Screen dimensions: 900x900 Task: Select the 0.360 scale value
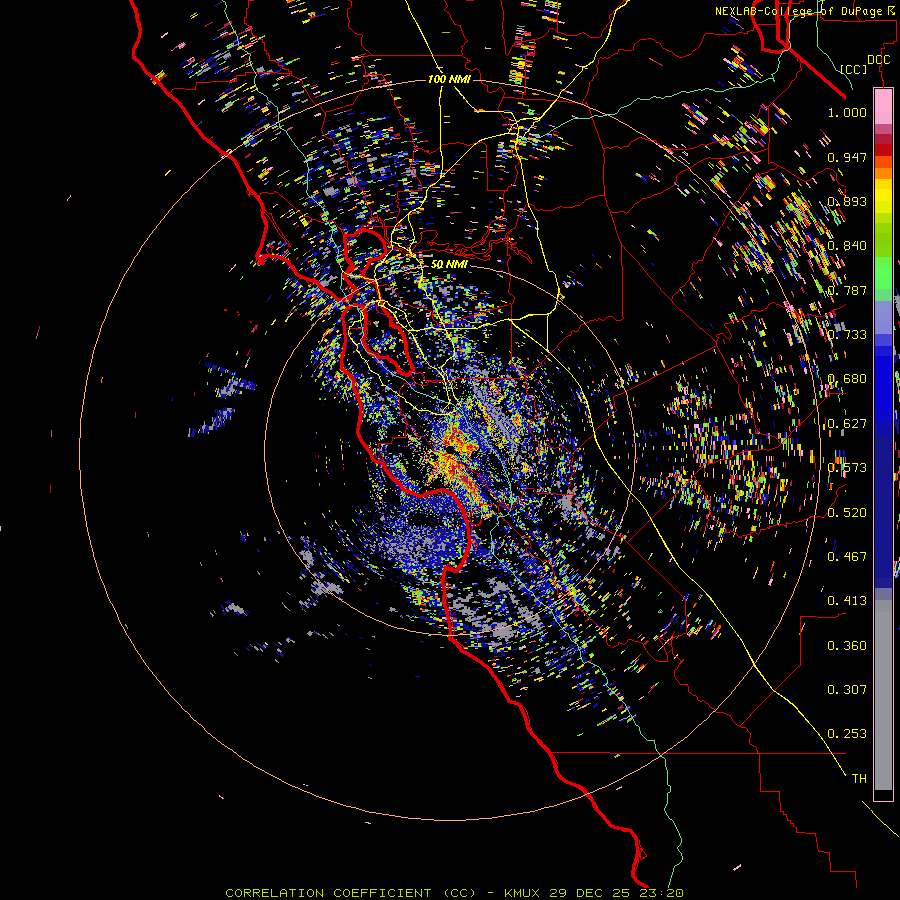pyautogui.click(x=847, y=646)
